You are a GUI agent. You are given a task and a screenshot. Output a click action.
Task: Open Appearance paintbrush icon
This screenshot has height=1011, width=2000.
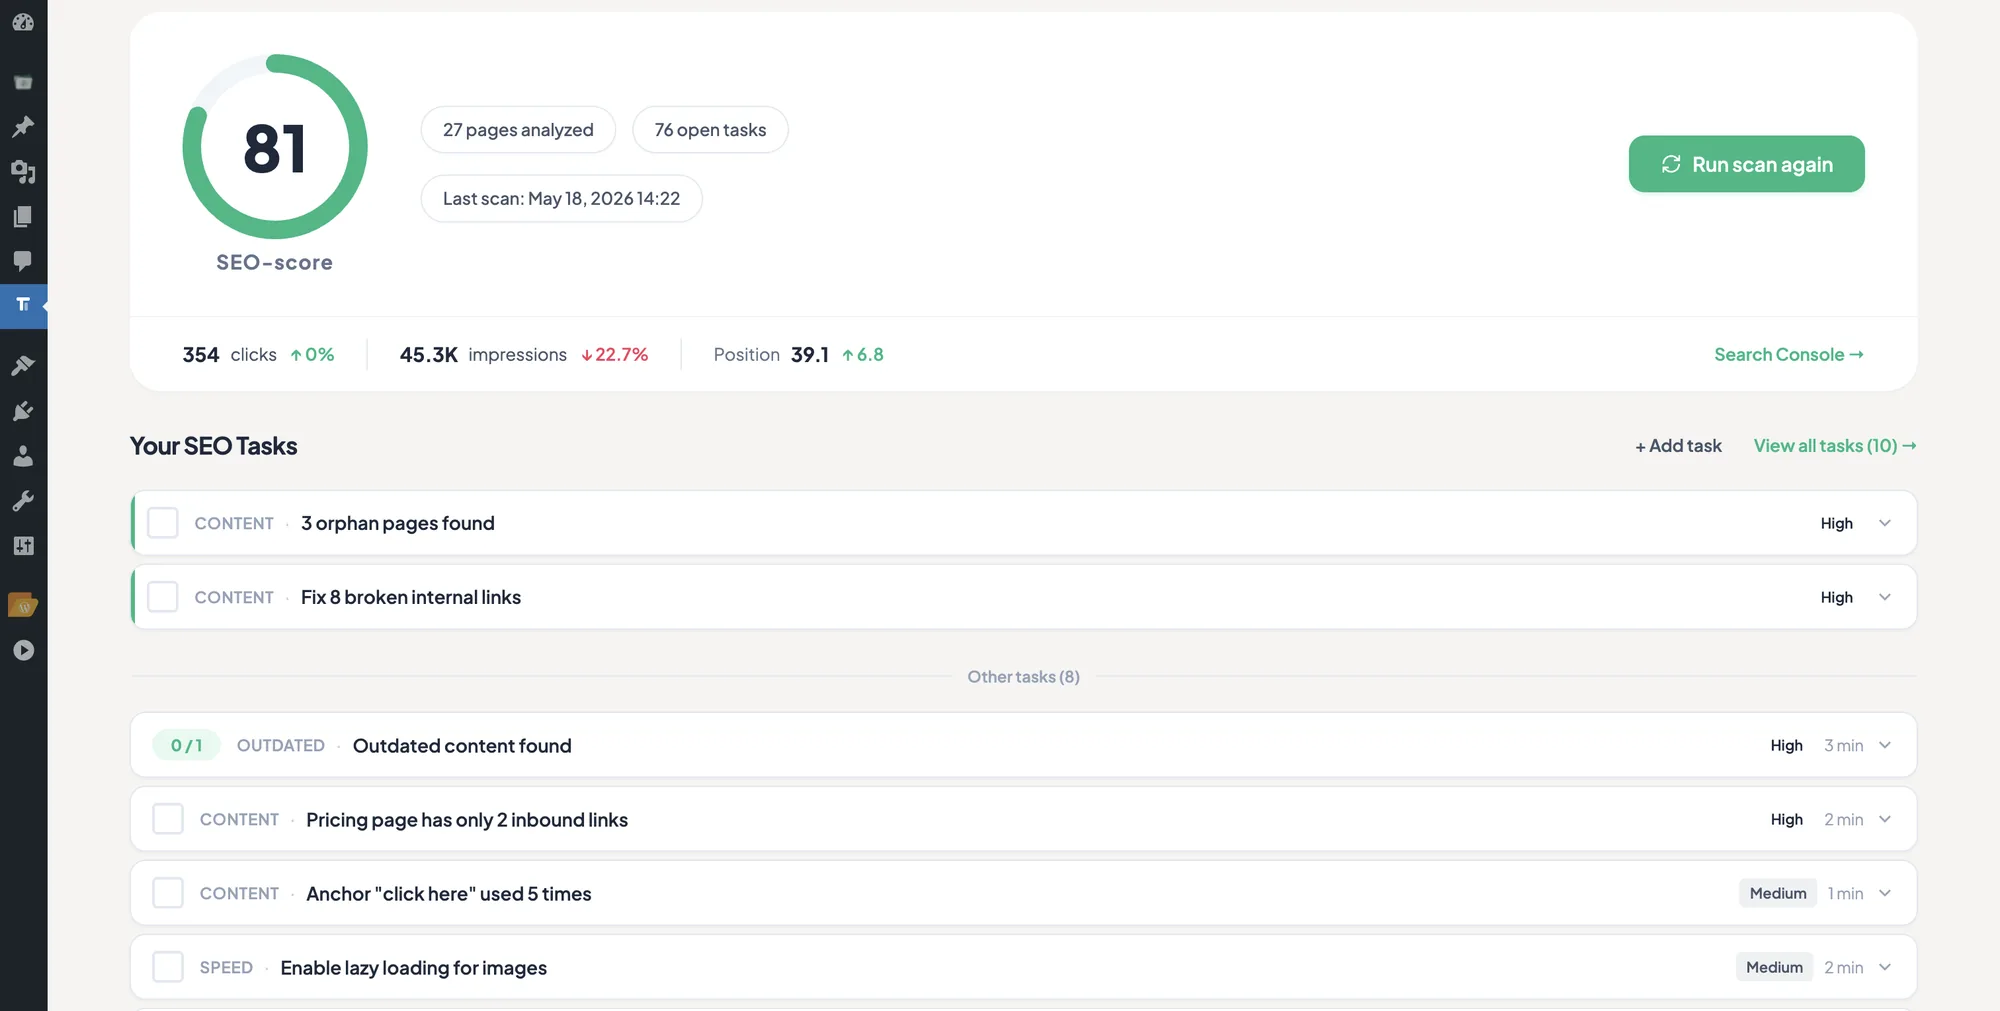pos(23,366)
